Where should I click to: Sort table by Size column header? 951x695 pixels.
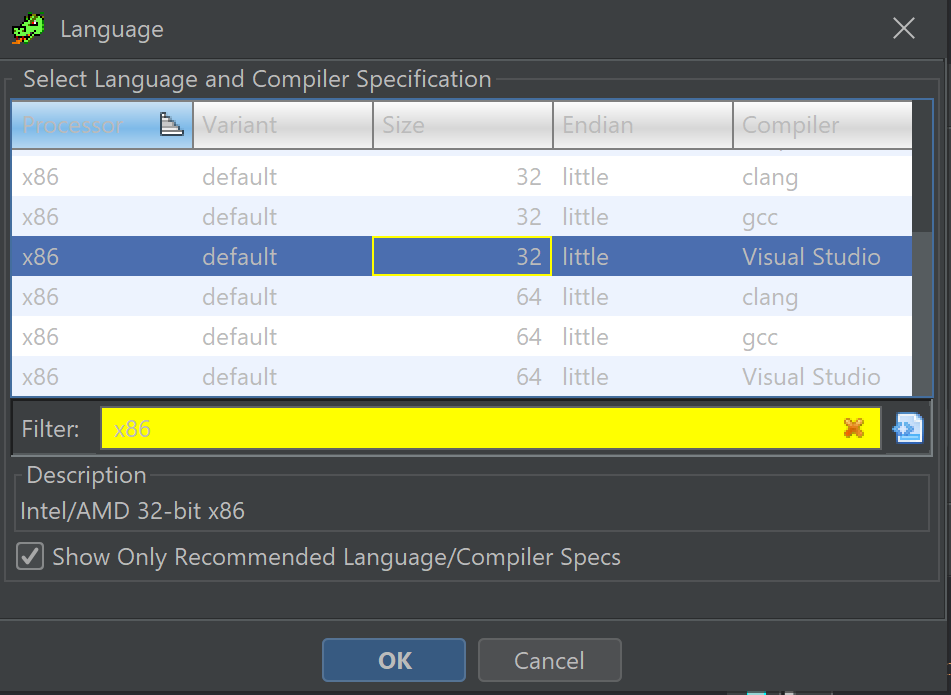point(463,125)
